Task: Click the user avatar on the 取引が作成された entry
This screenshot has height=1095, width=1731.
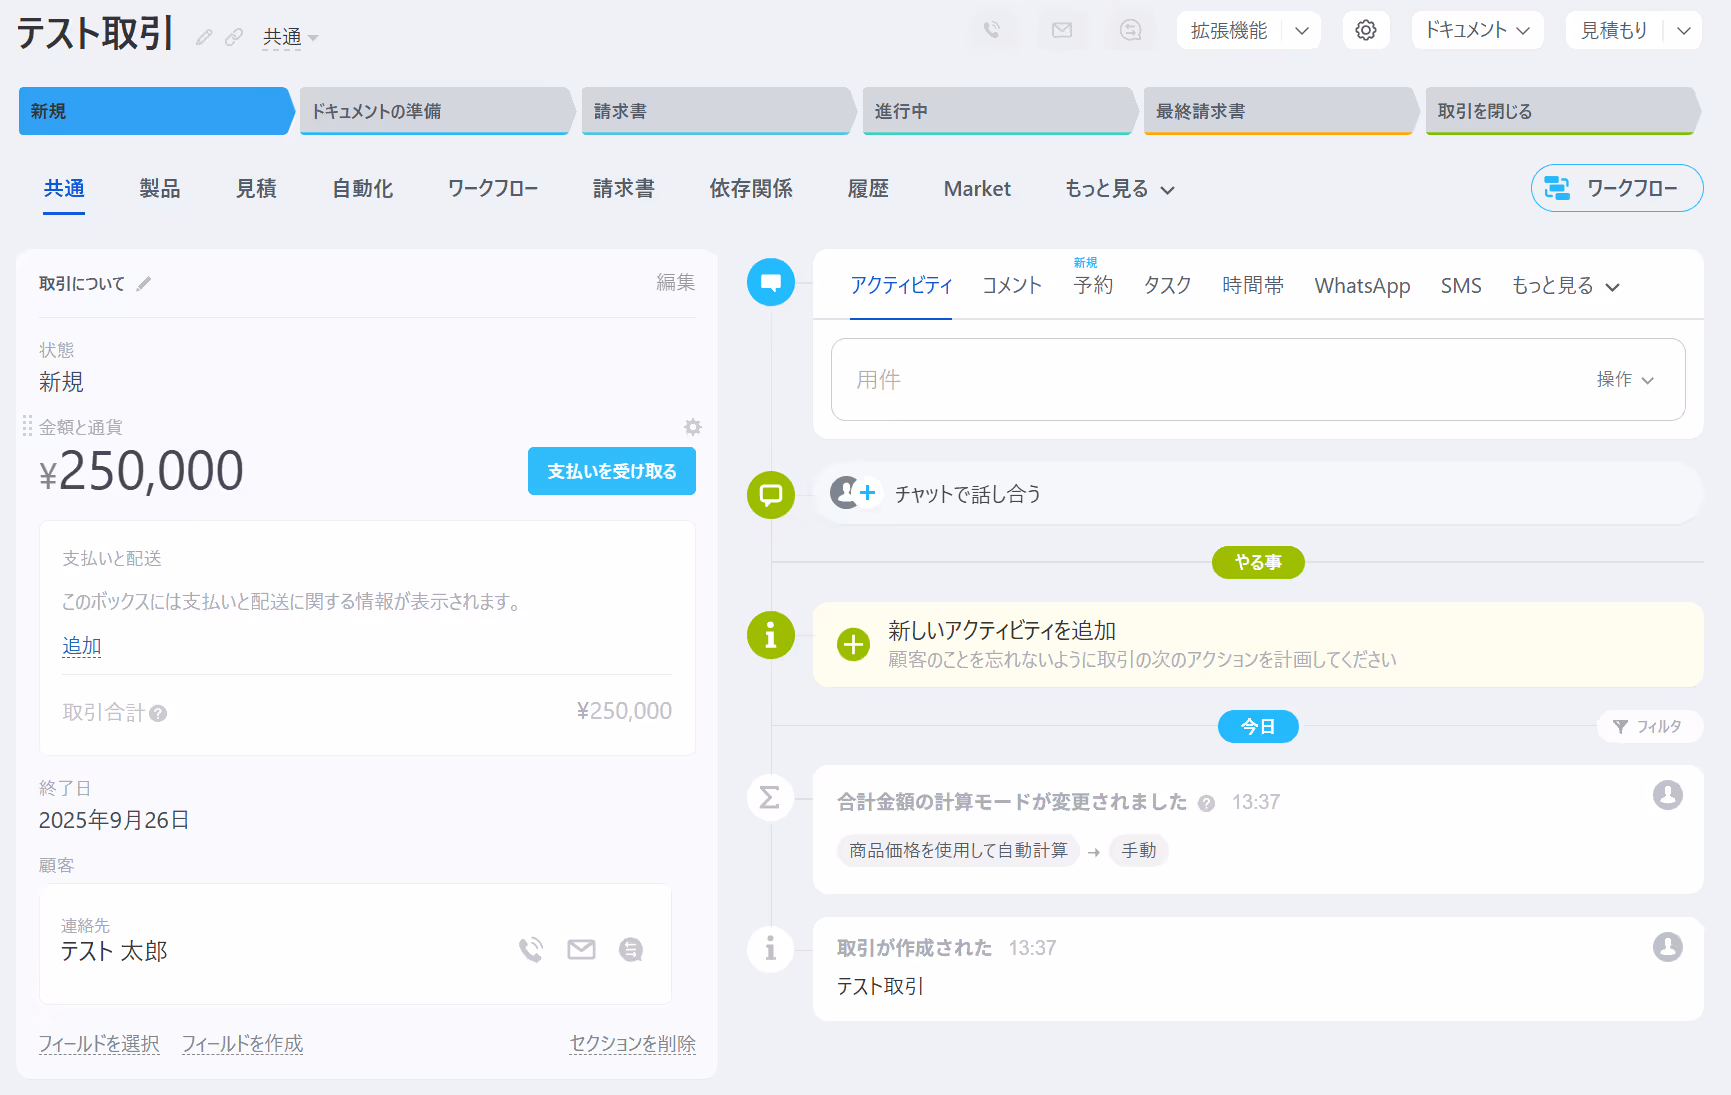Action: 1667,947
